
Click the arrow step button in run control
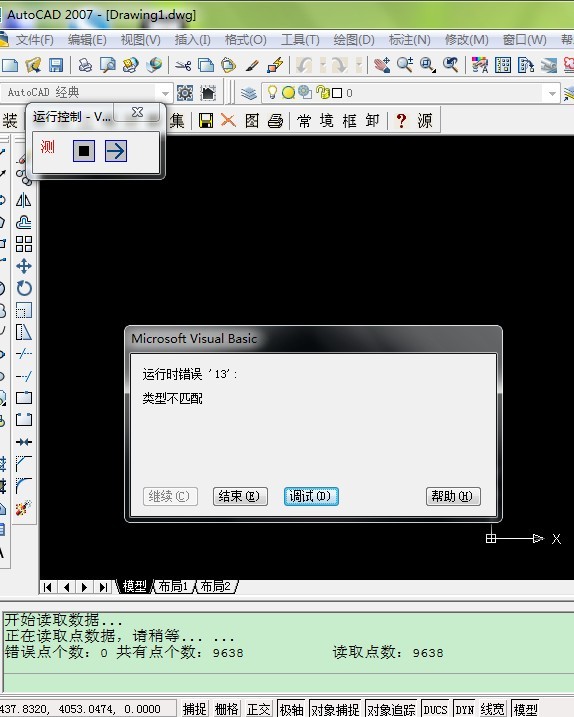pos(116,150)
